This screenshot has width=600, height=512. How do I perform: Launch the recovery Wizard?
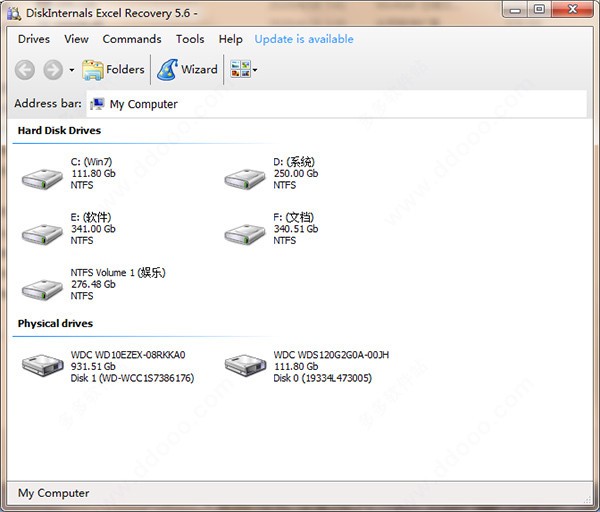coord(187,70)
